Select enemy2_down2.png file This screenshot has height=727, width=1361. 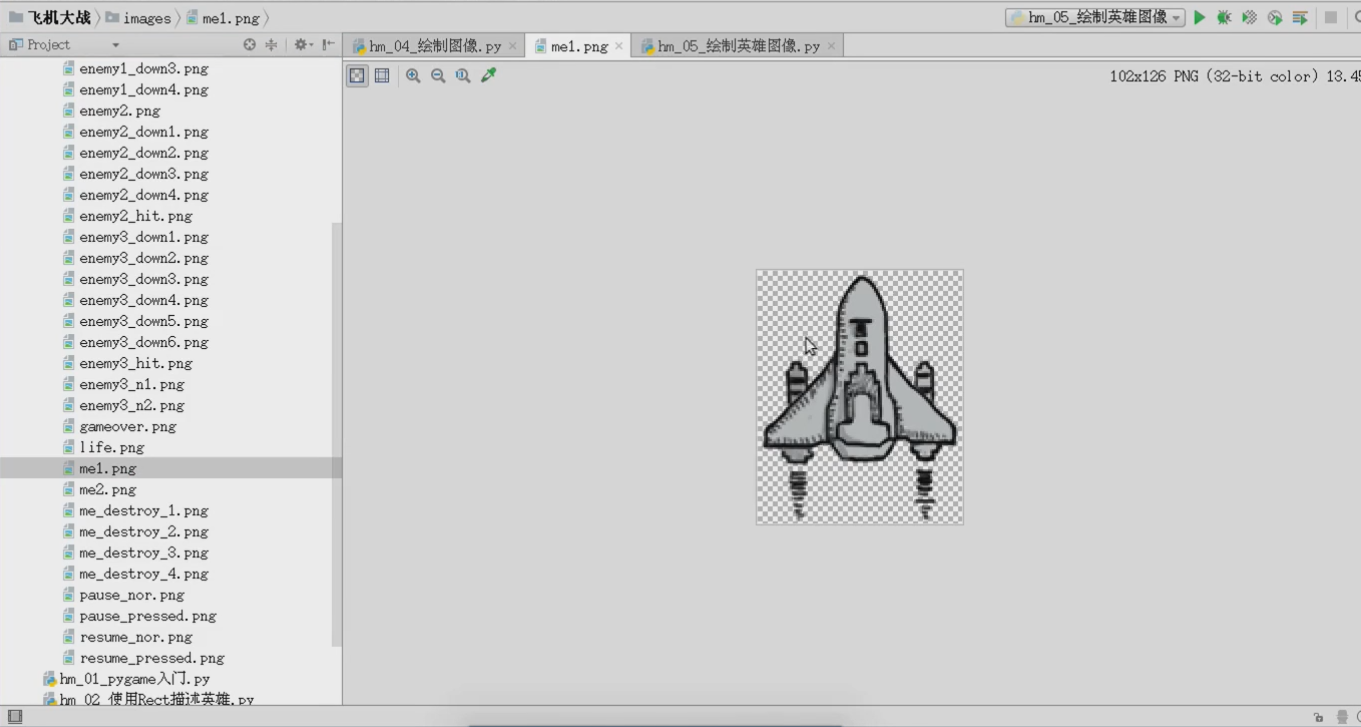pyautogui.click(x=144, y=153)
